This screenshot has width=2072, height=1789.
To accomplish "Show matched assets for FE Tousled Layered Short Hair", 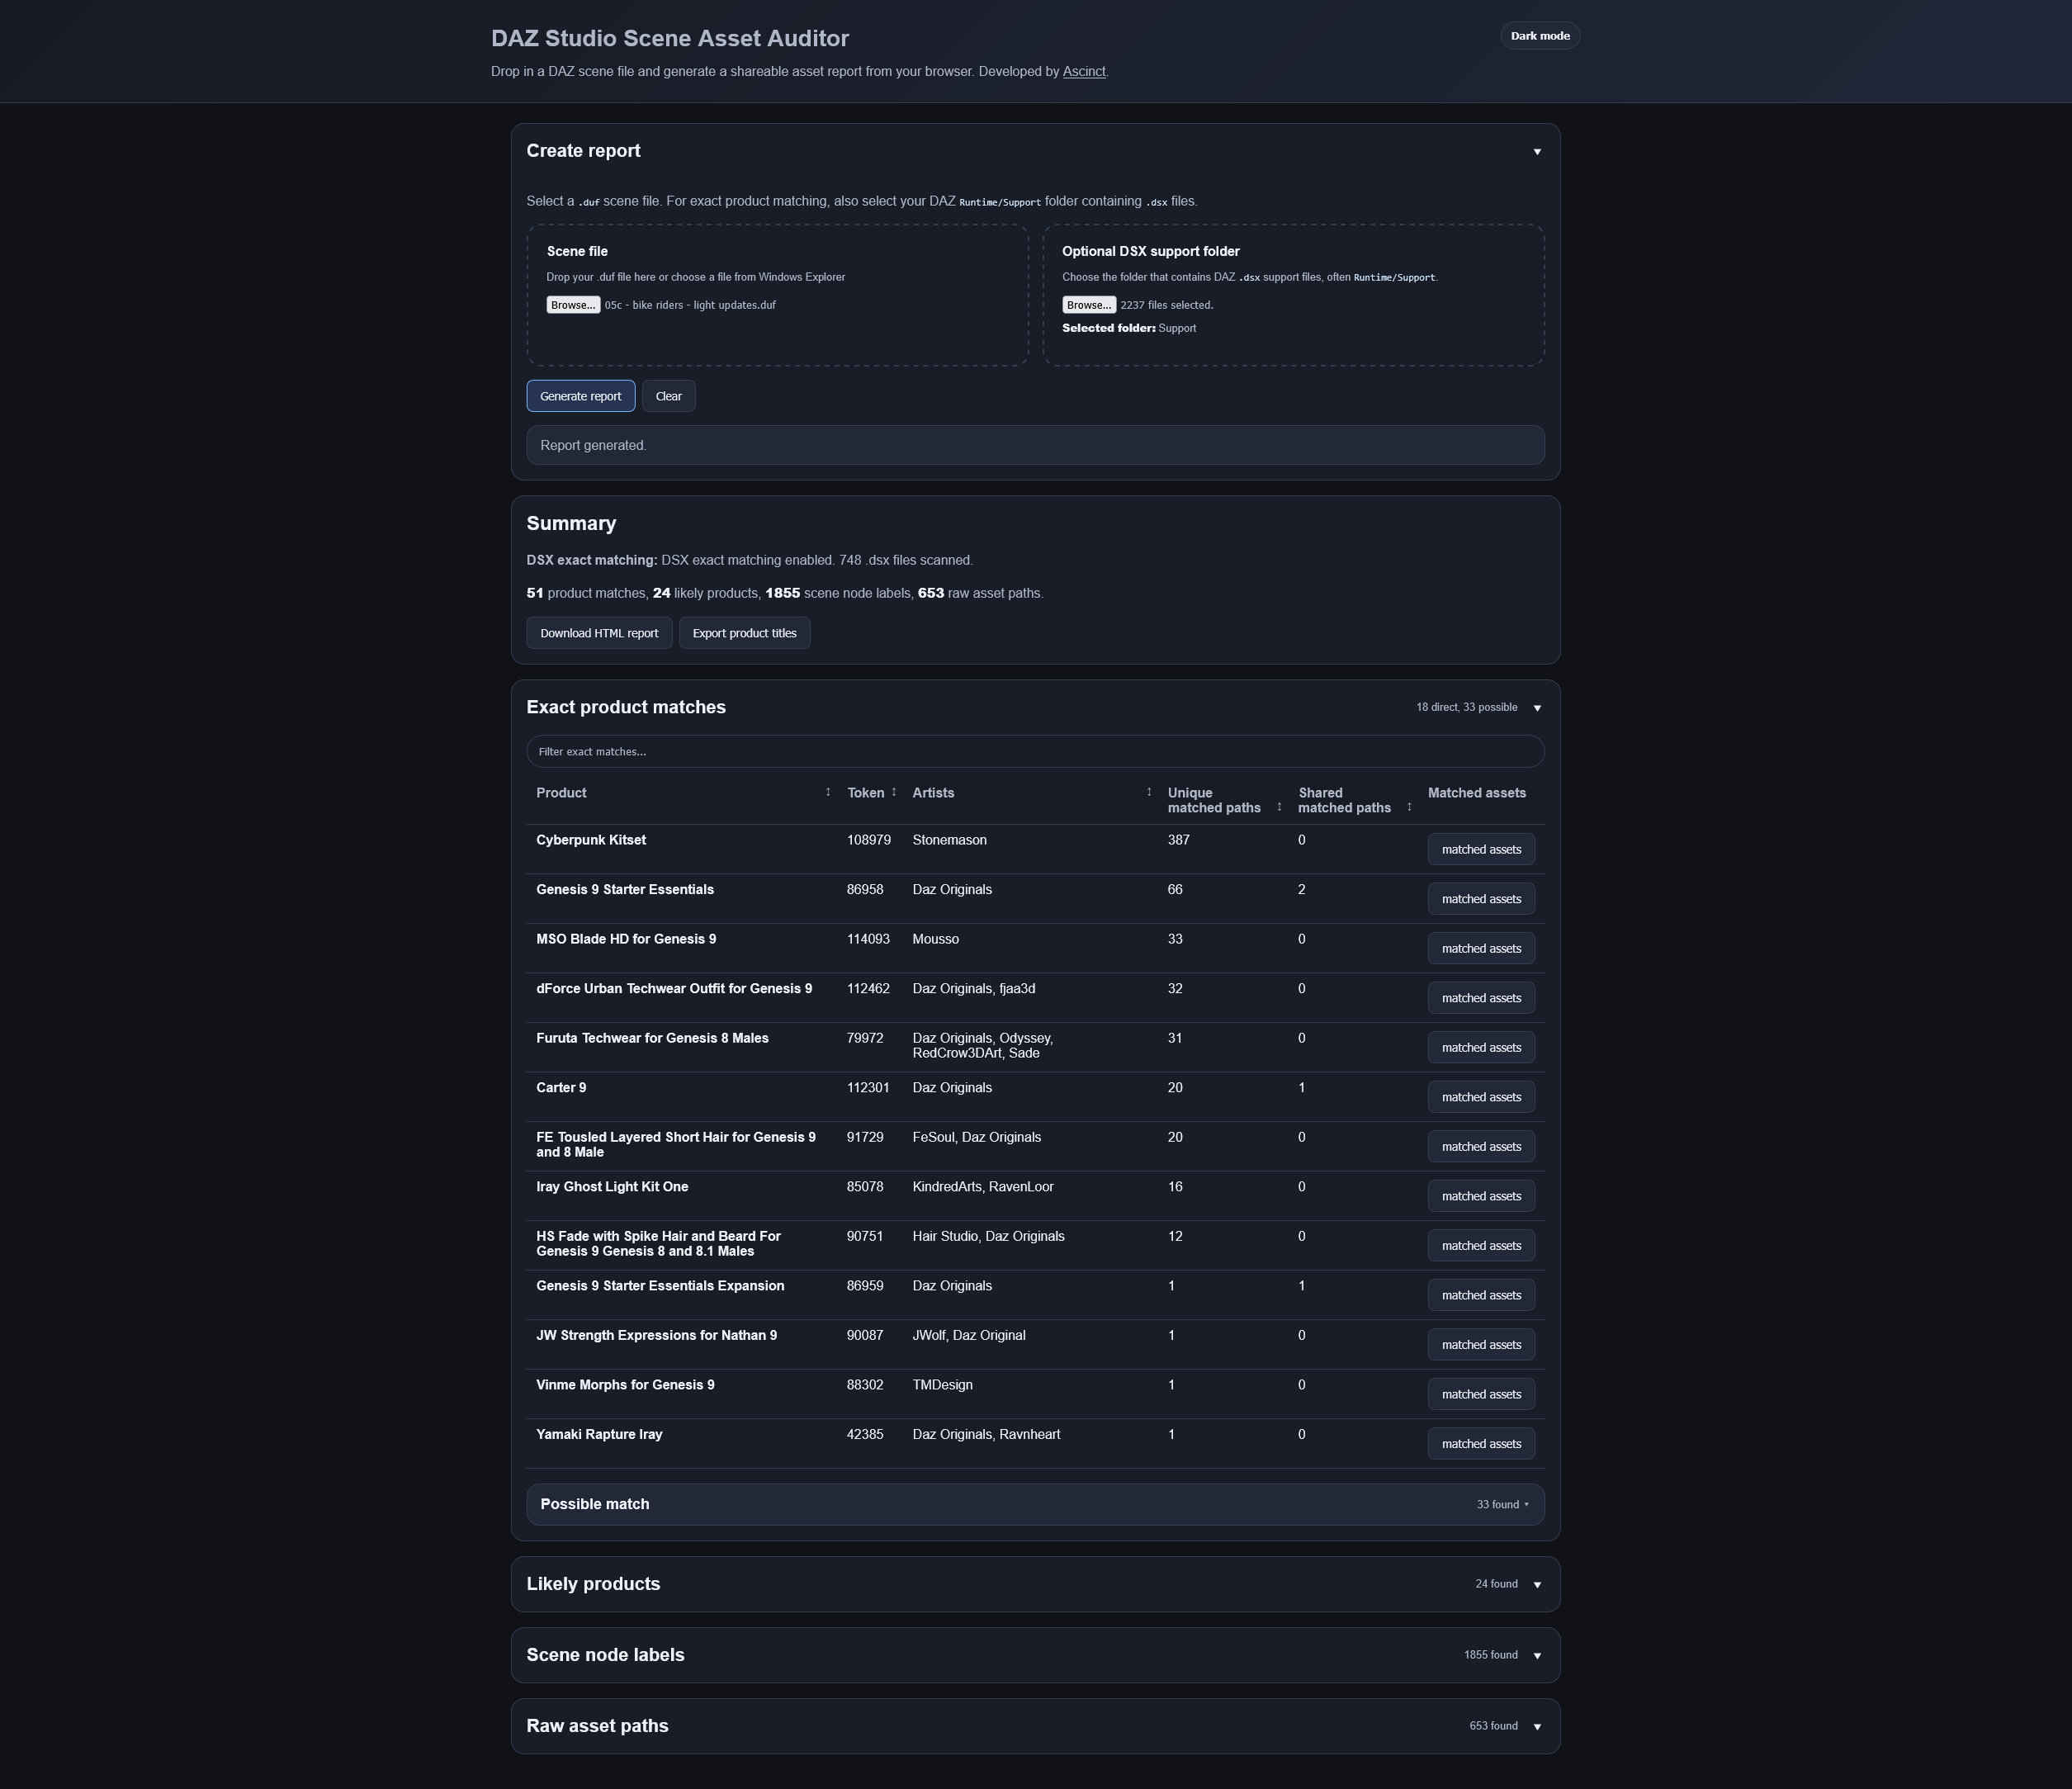I will coord(1481,1147).
